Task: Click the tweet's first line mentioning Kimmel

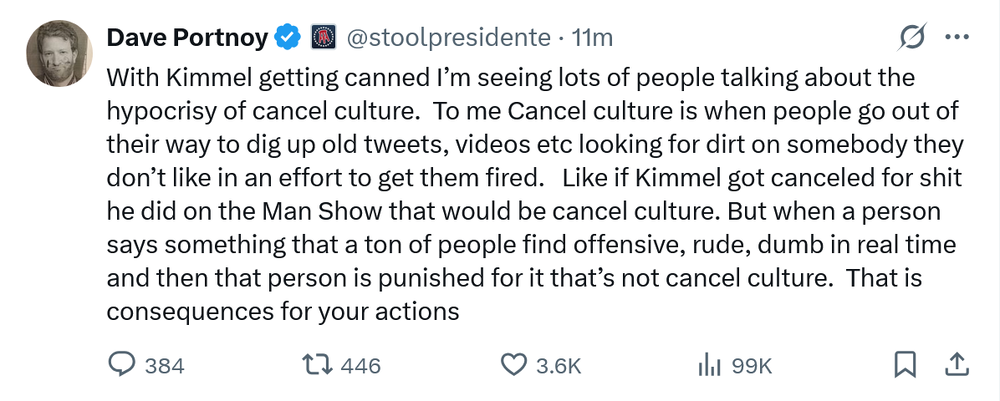Action: pos(510,76)
